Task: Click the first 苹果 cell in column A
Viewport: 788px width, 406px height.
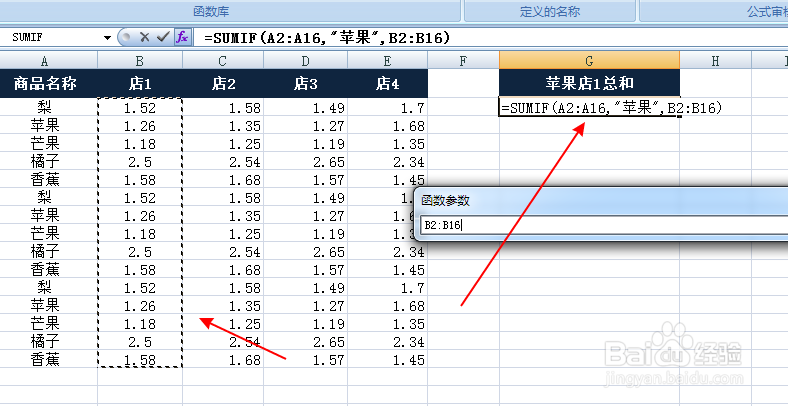Action: 45,126
